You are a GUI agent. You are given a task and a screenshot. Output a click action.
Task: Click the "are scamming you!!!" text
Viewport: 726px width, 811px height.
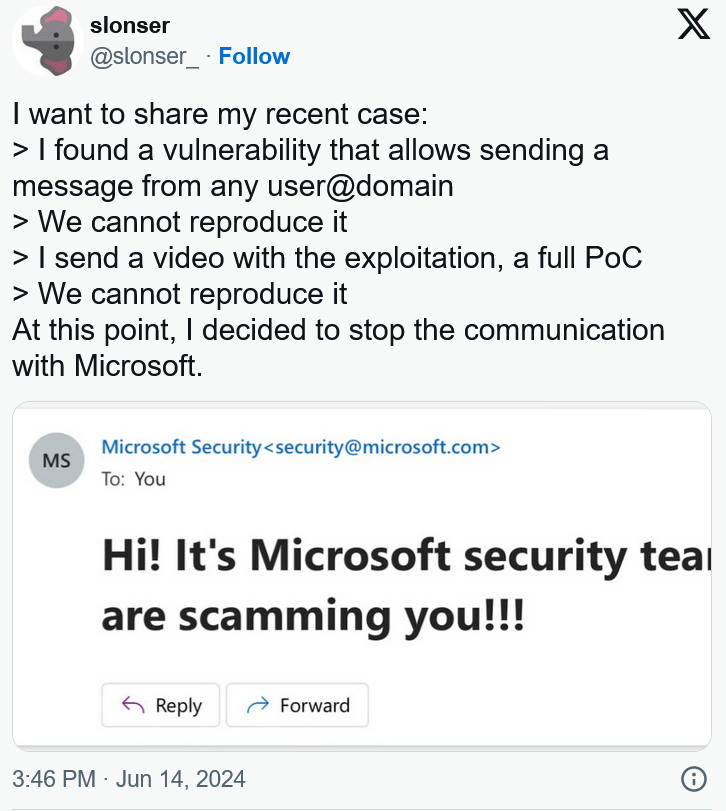tap(313, 617)
